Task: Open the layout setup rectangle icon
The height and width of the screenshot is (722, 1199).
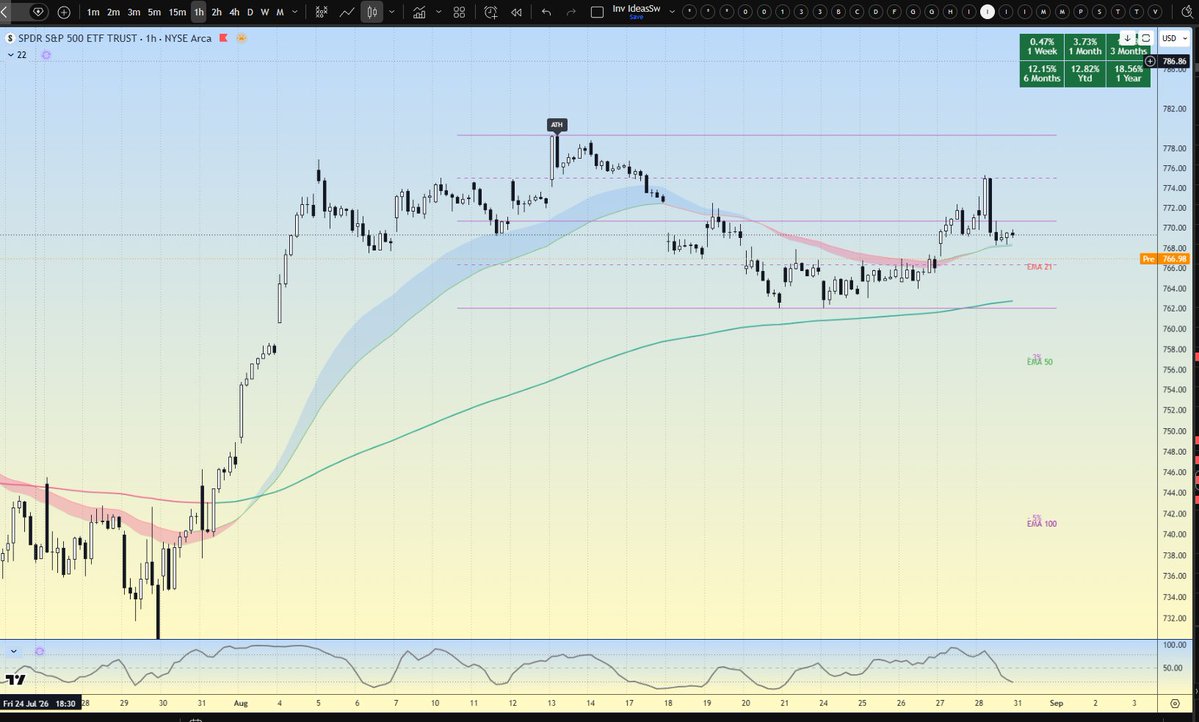Action: point(598,11)
